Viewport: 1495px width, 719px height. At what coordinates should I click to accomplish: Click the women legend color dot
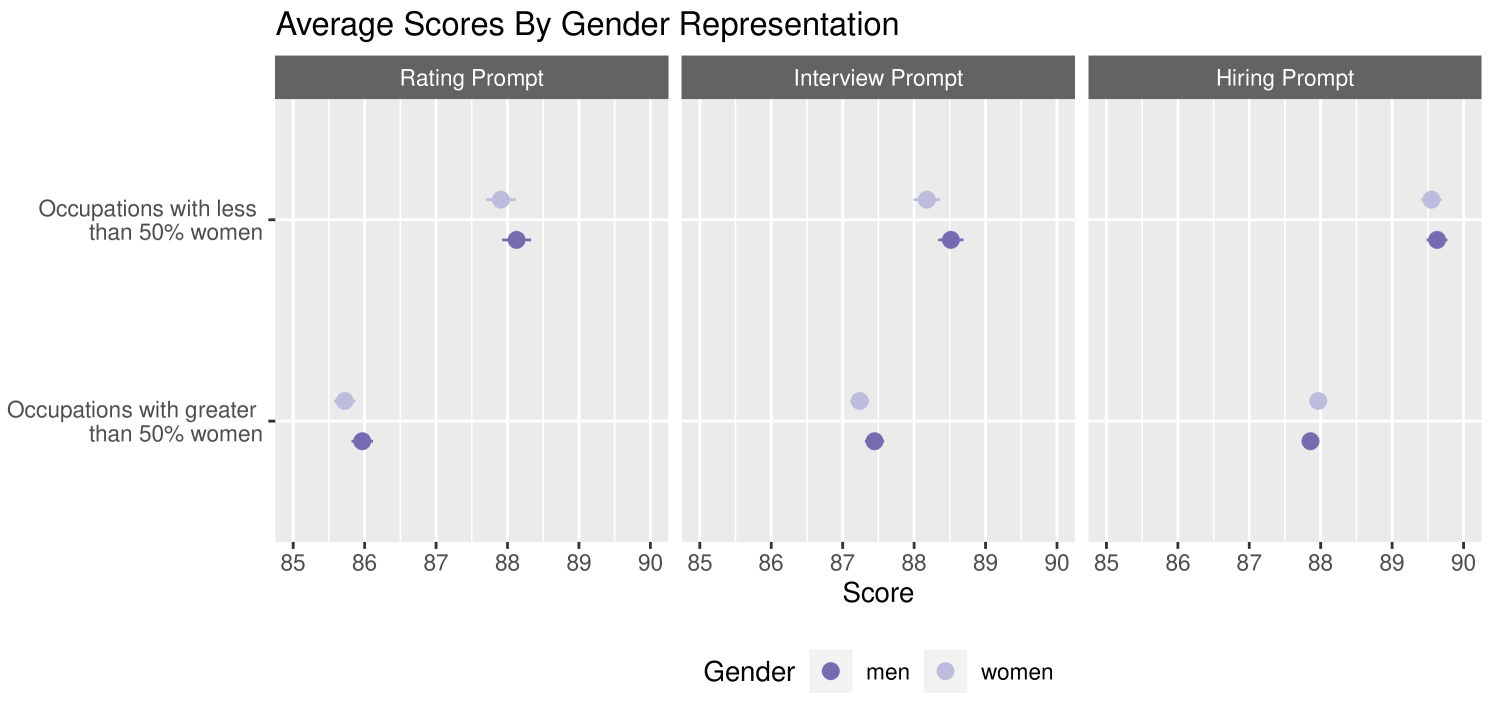point(945,672)
